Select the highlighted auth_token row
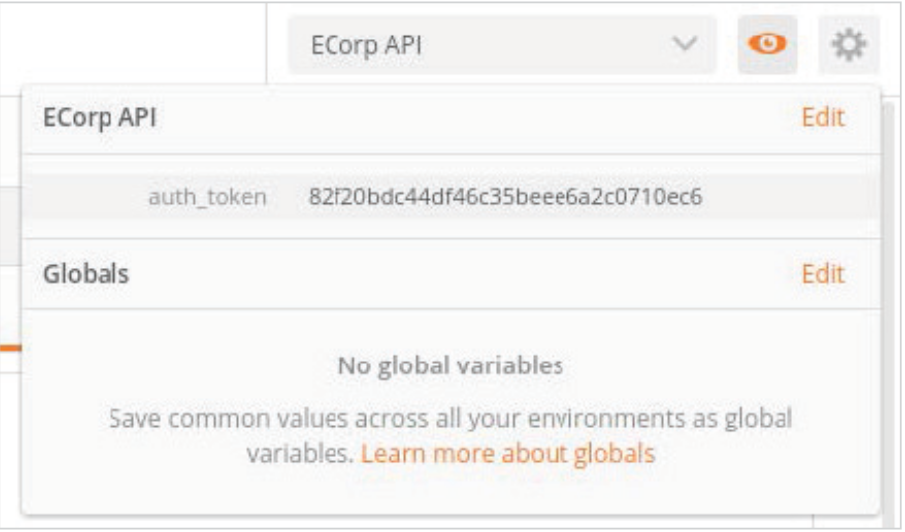 [x=451, y=197]
